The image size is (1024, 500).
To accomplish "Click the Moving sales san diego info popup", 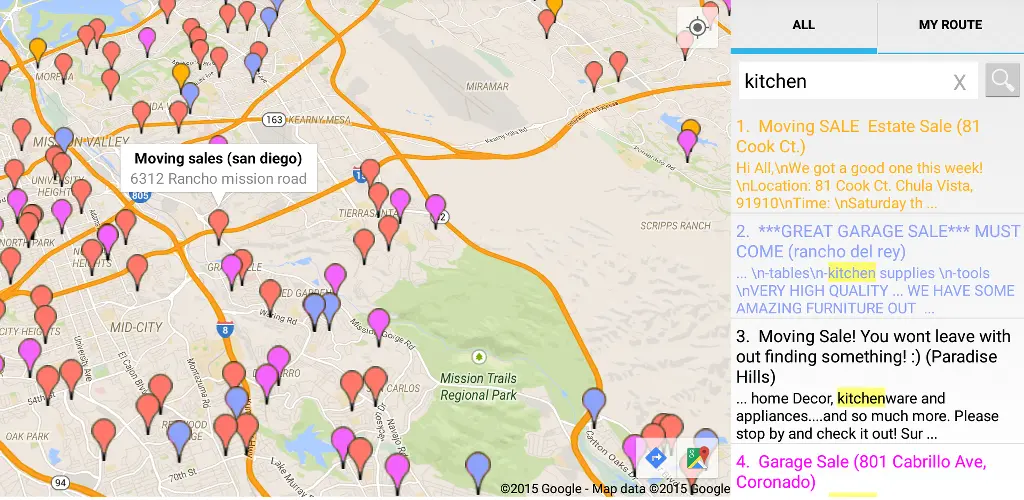I will click(x=219, y=168).
